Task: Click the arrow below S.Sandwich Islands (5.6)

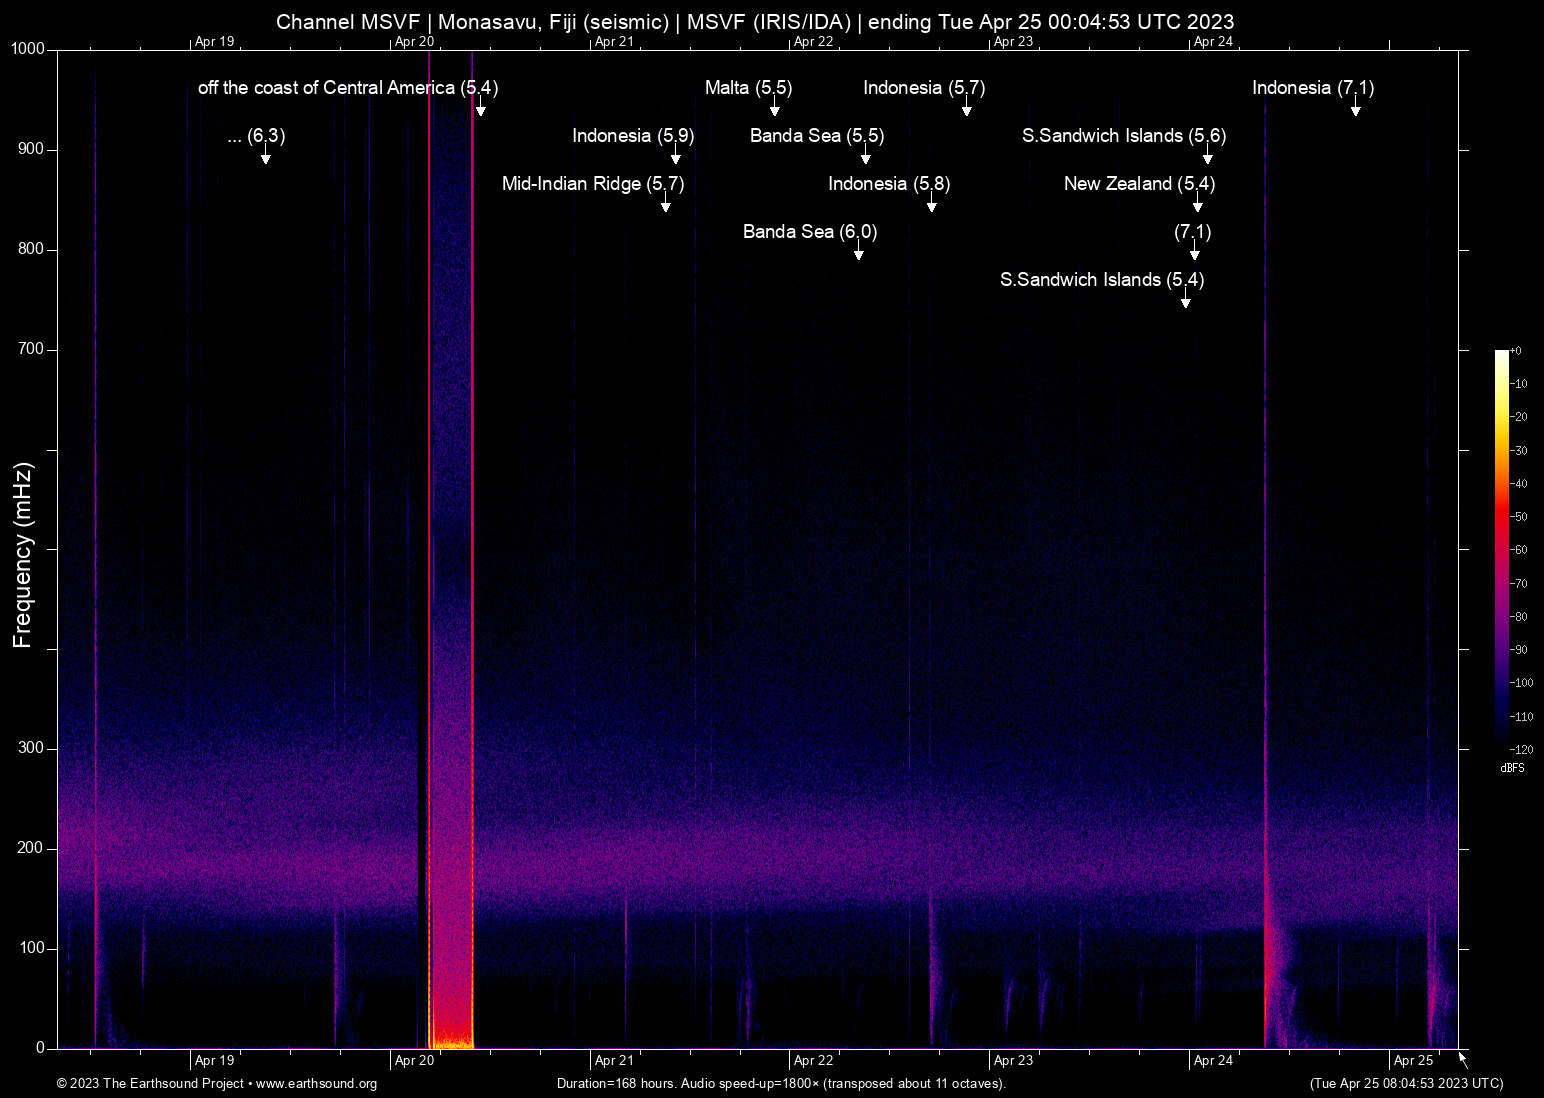Action: coord(1207,156)
